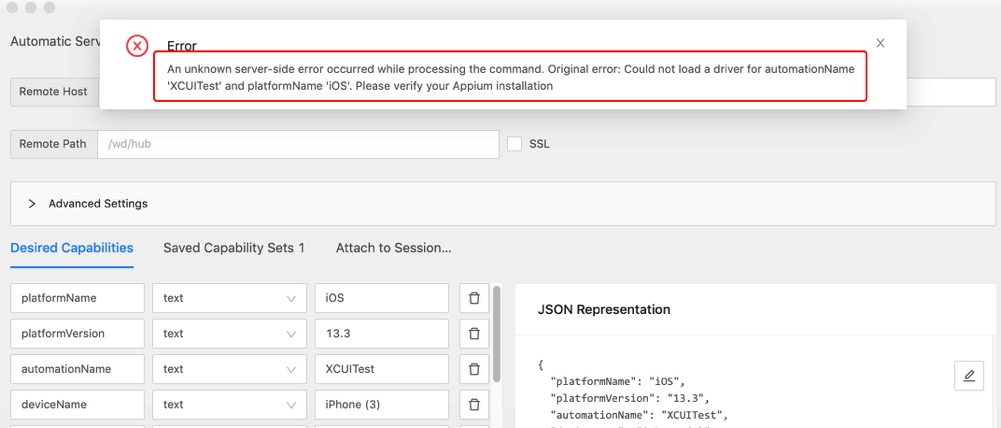Delete the platformVersion capability row
This screenshot has height=428, width=1001.
pyautogui.click(x=474, y=333)
